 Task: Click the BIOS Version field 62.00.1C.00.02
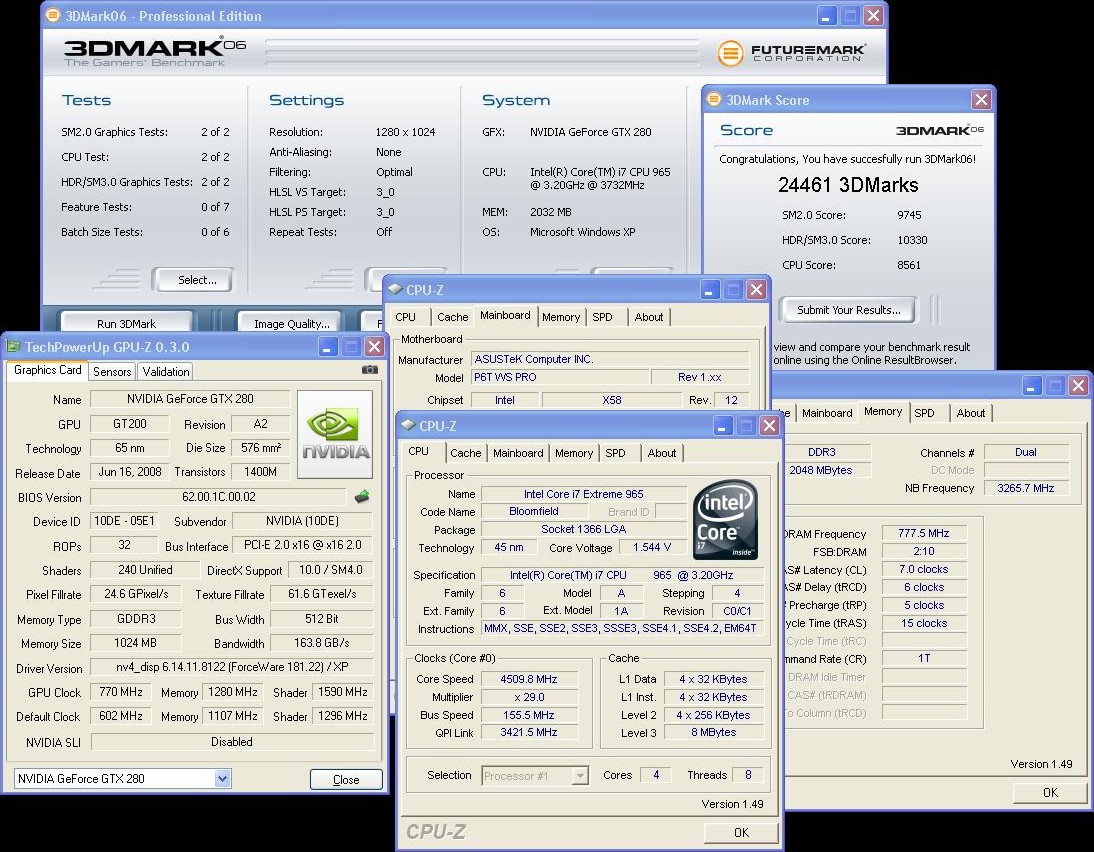pyautogui.click(x=218, y=497)
